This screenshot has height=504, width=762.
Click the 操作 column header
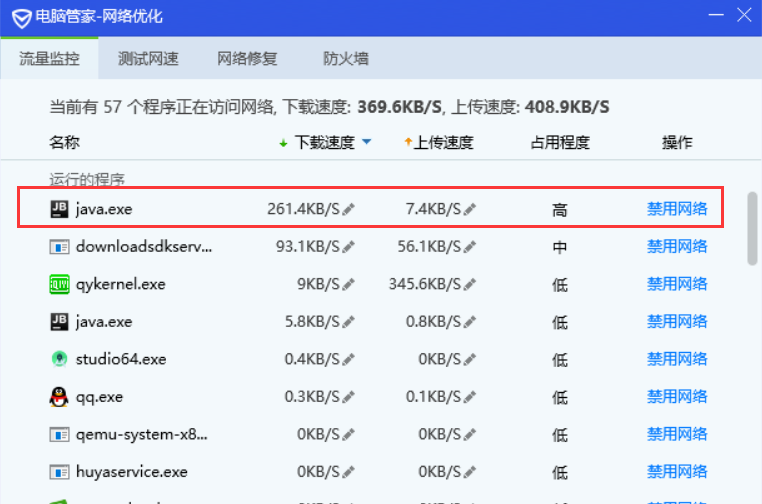tap(677, 142)
